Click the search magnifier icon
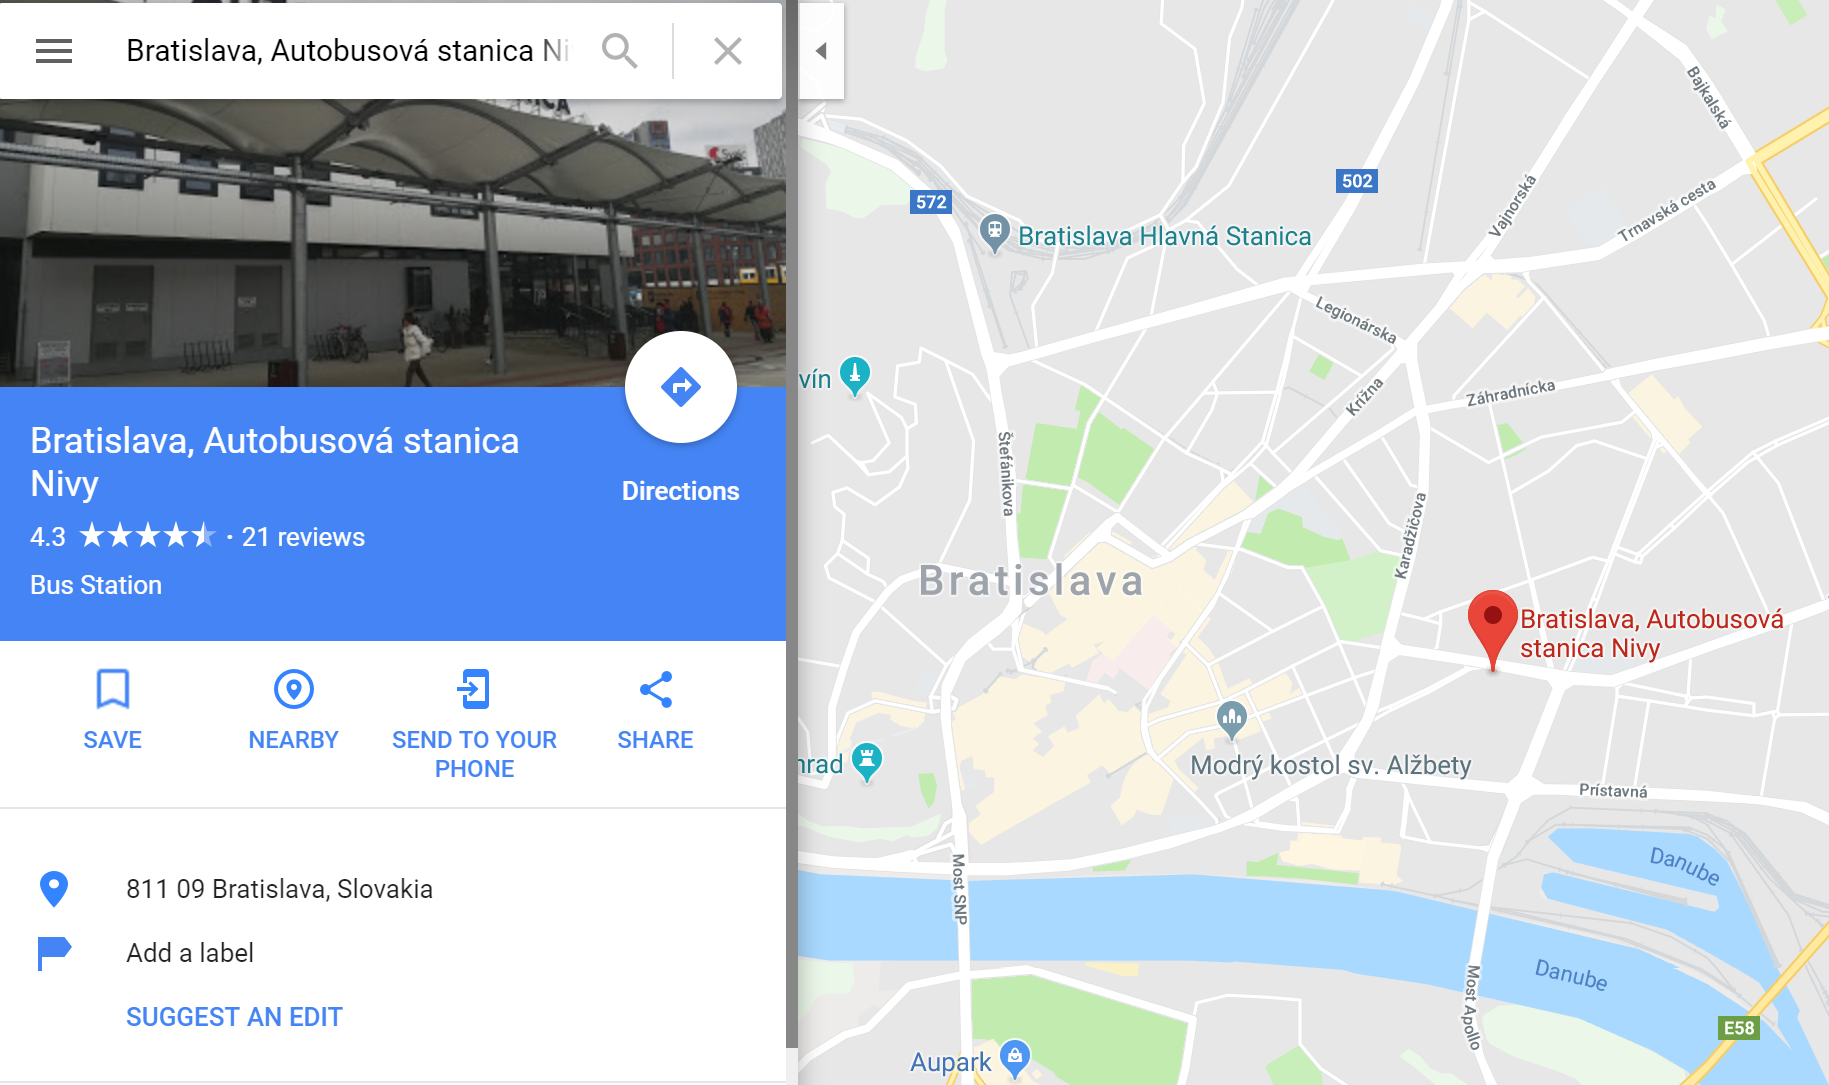Viewport: 1829px width, 1085px height. (x=620, y=51)
